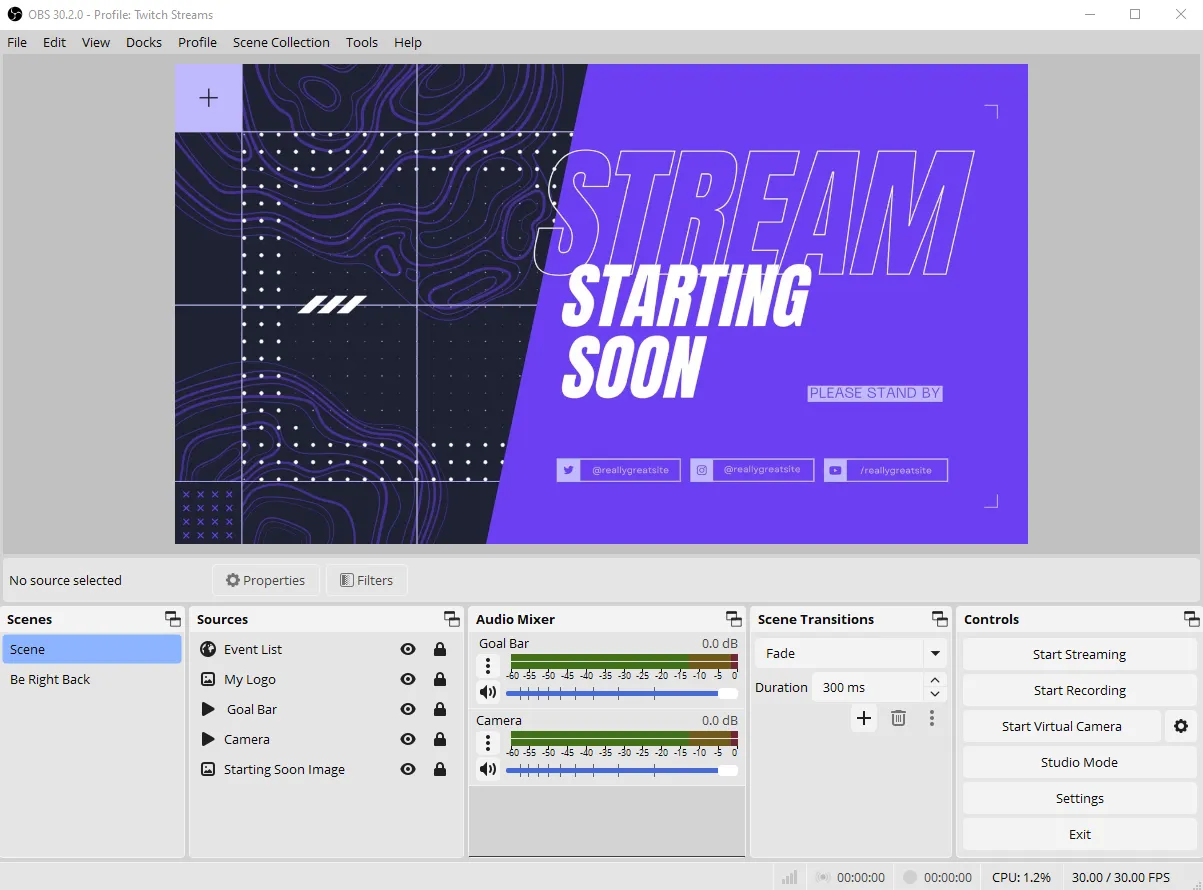The image size is (1203, 890).
Task: Pop out the Scenes dock
Action: (173, 619)
